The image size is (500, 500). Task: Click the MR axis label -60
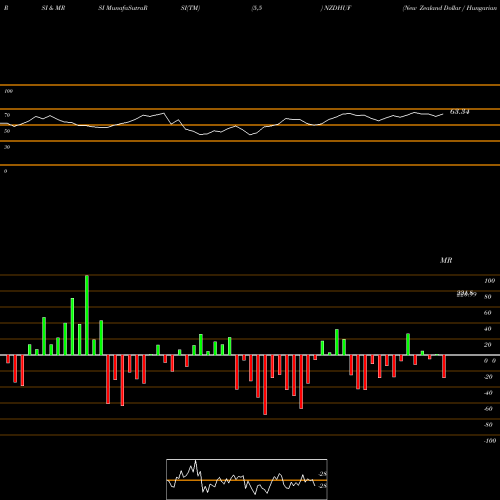point(488,409)
